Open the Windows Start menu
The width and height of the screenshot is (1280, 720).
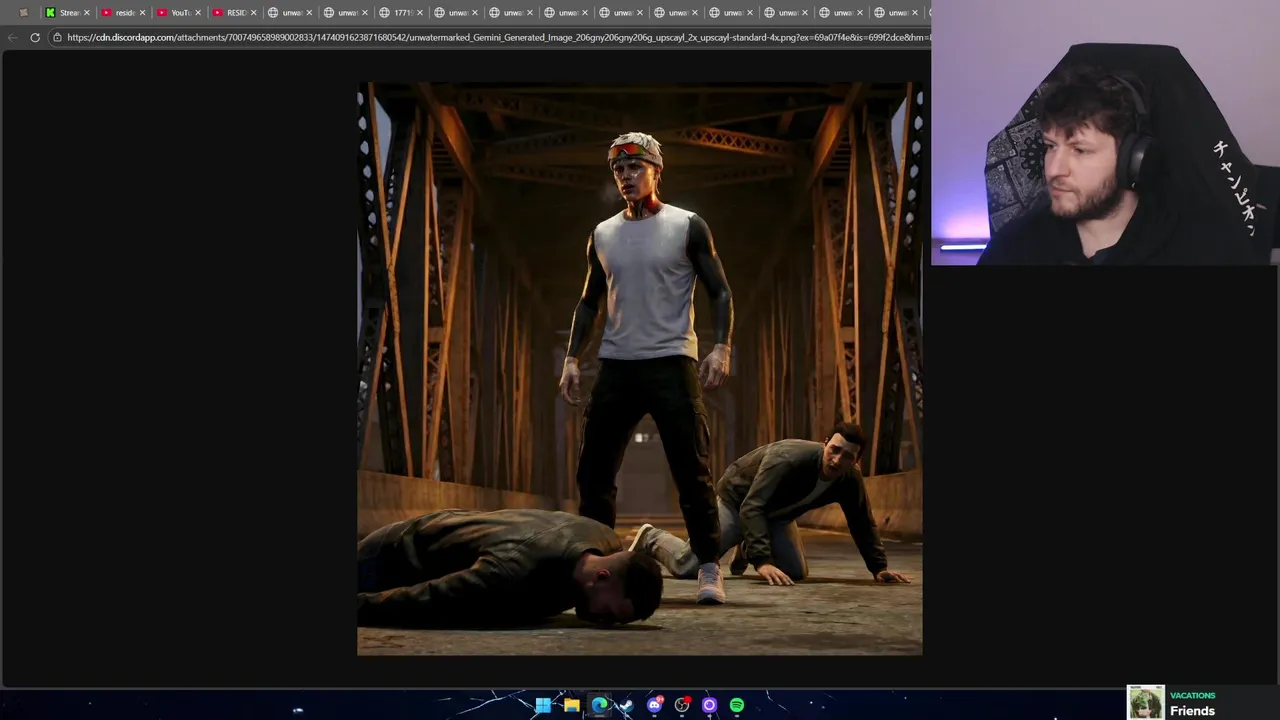(x=543, y=705)
